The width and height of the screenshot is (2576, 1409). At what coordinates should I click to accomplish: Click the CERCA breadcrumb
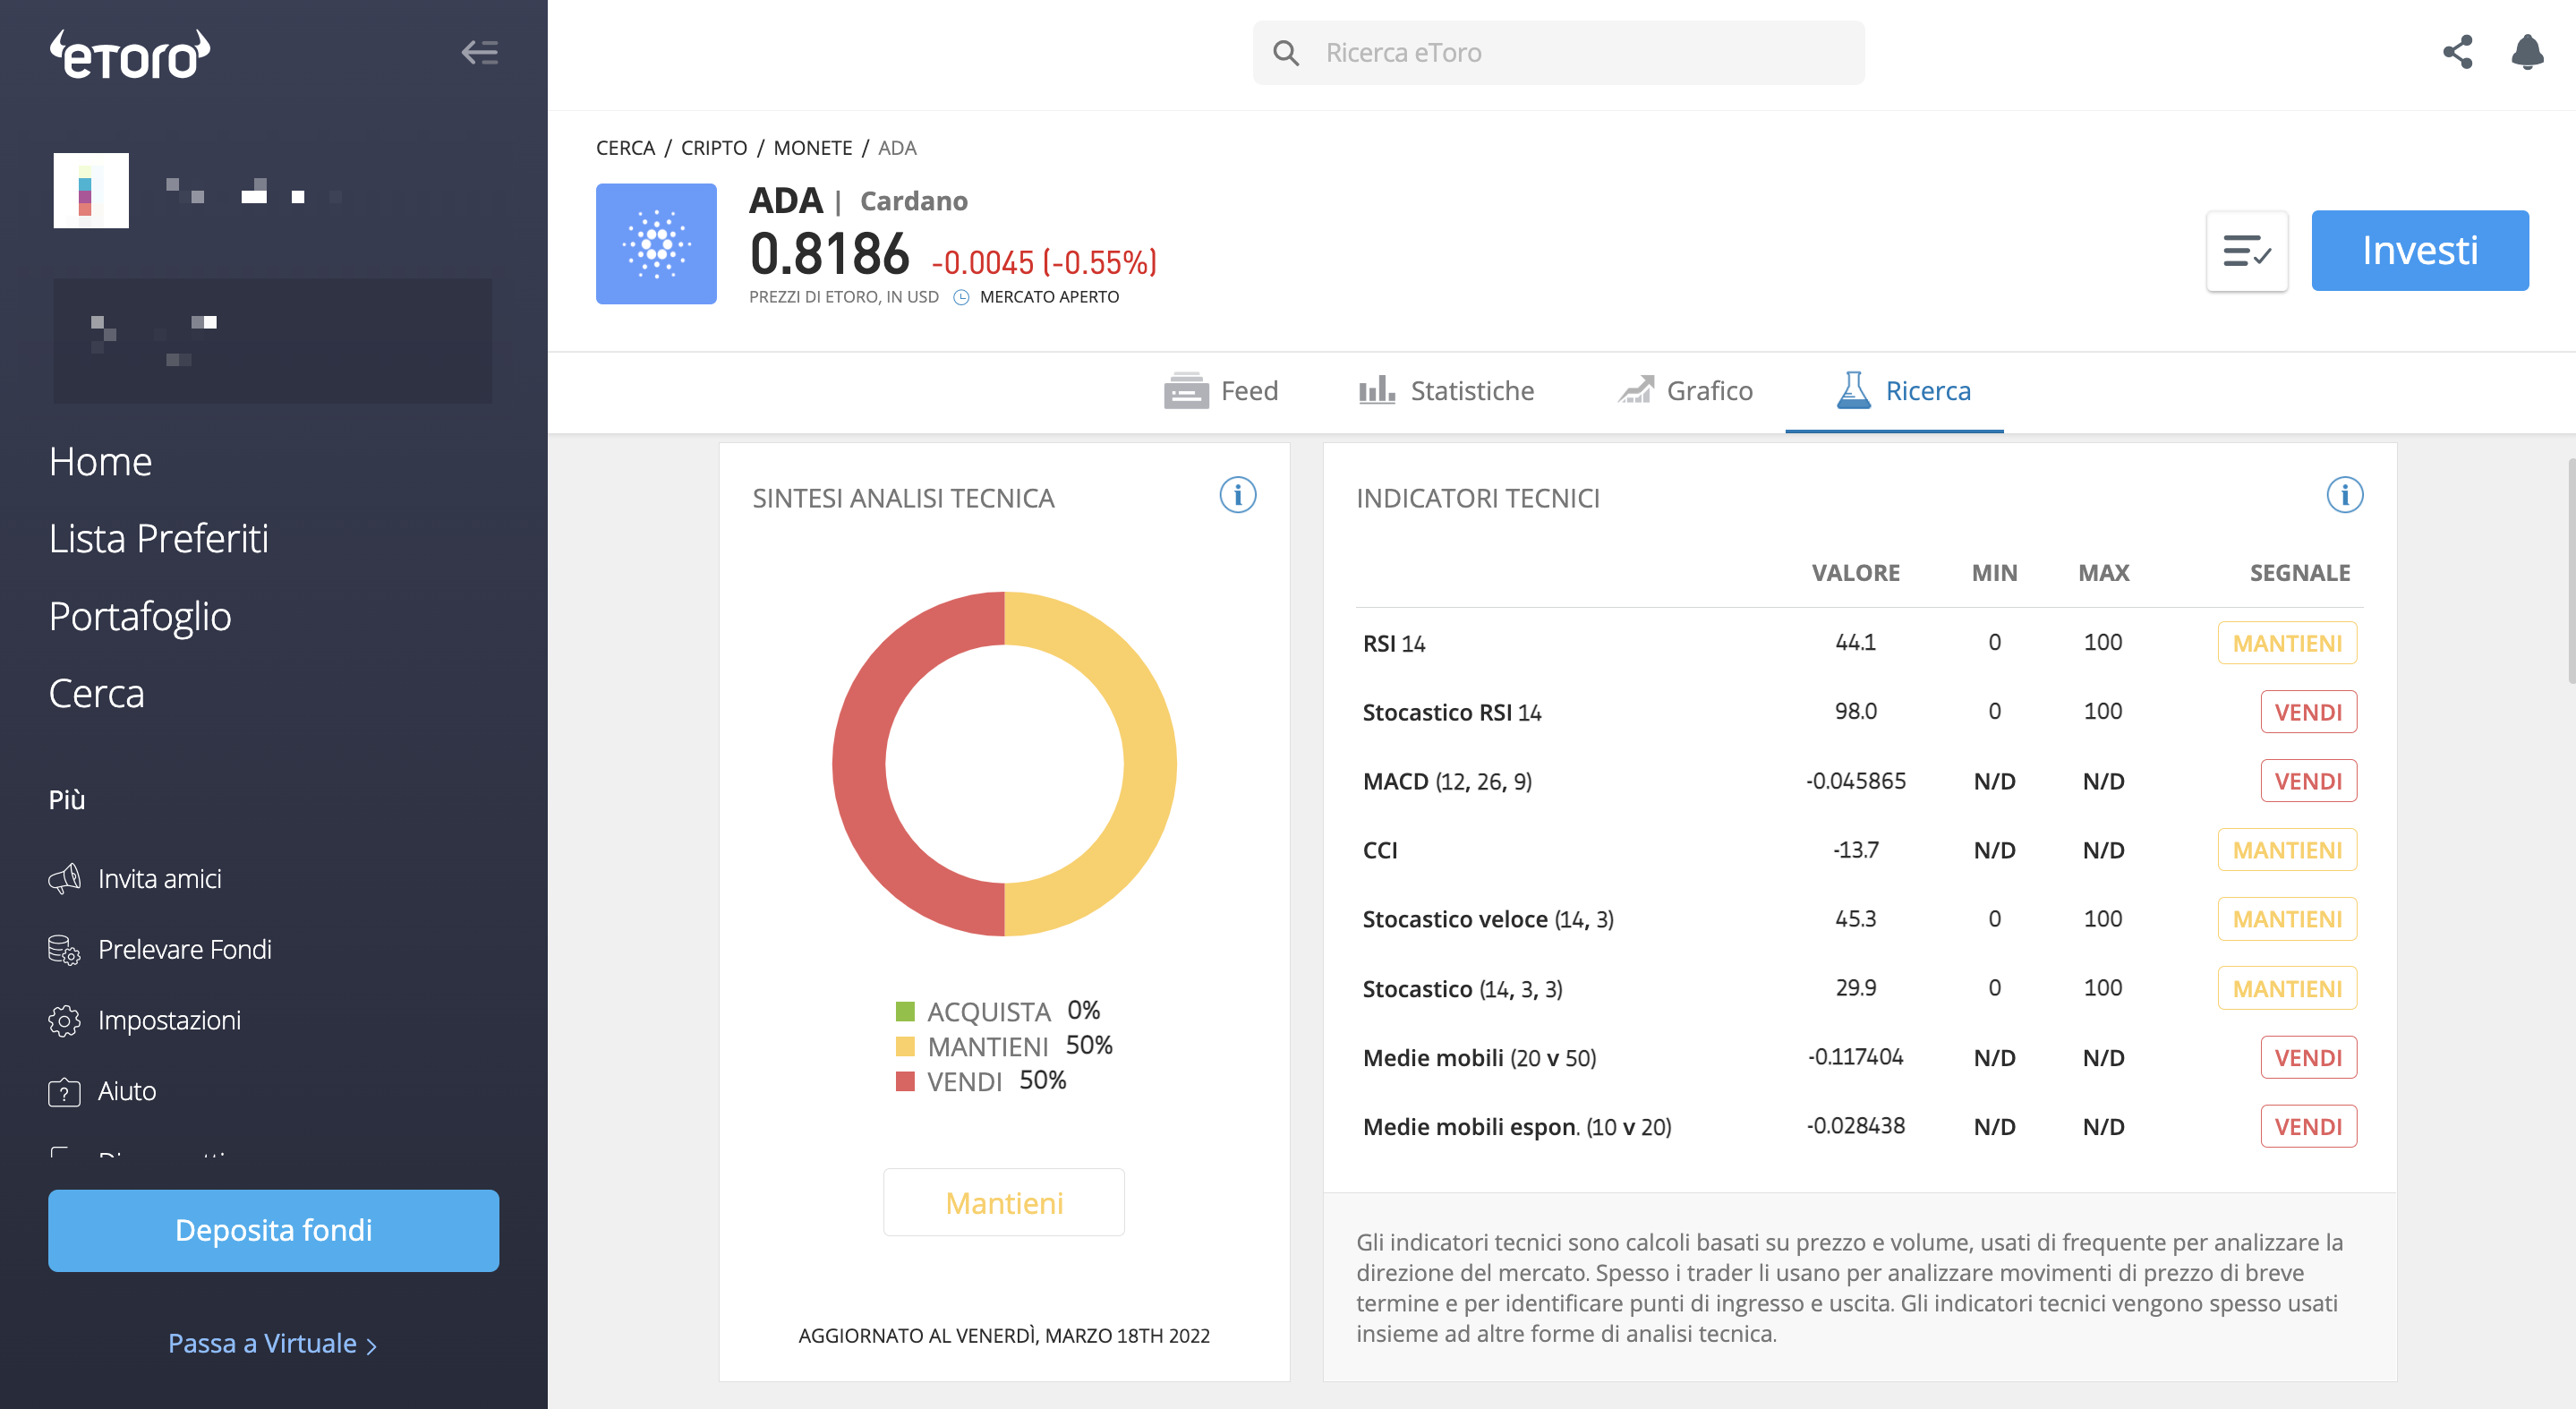[625, 148]
